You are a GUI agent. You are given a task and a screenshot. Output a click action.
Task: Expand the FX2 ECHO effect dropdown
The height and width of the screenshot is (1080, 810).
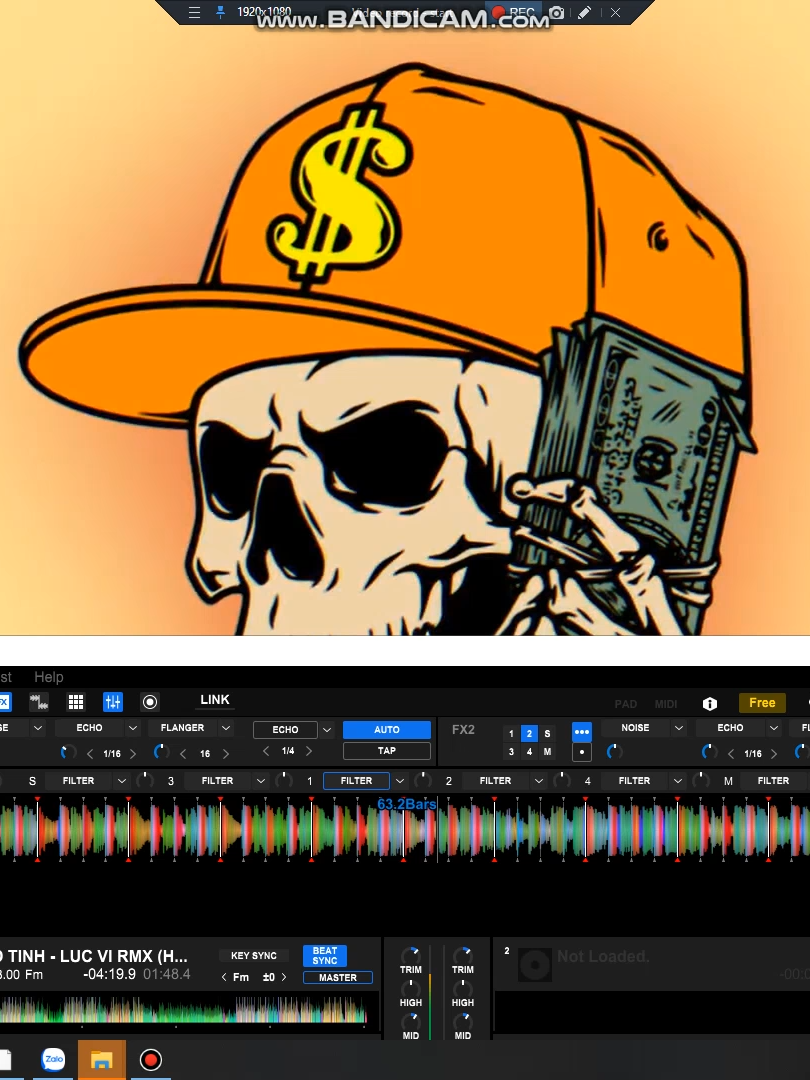click(773, 728)
